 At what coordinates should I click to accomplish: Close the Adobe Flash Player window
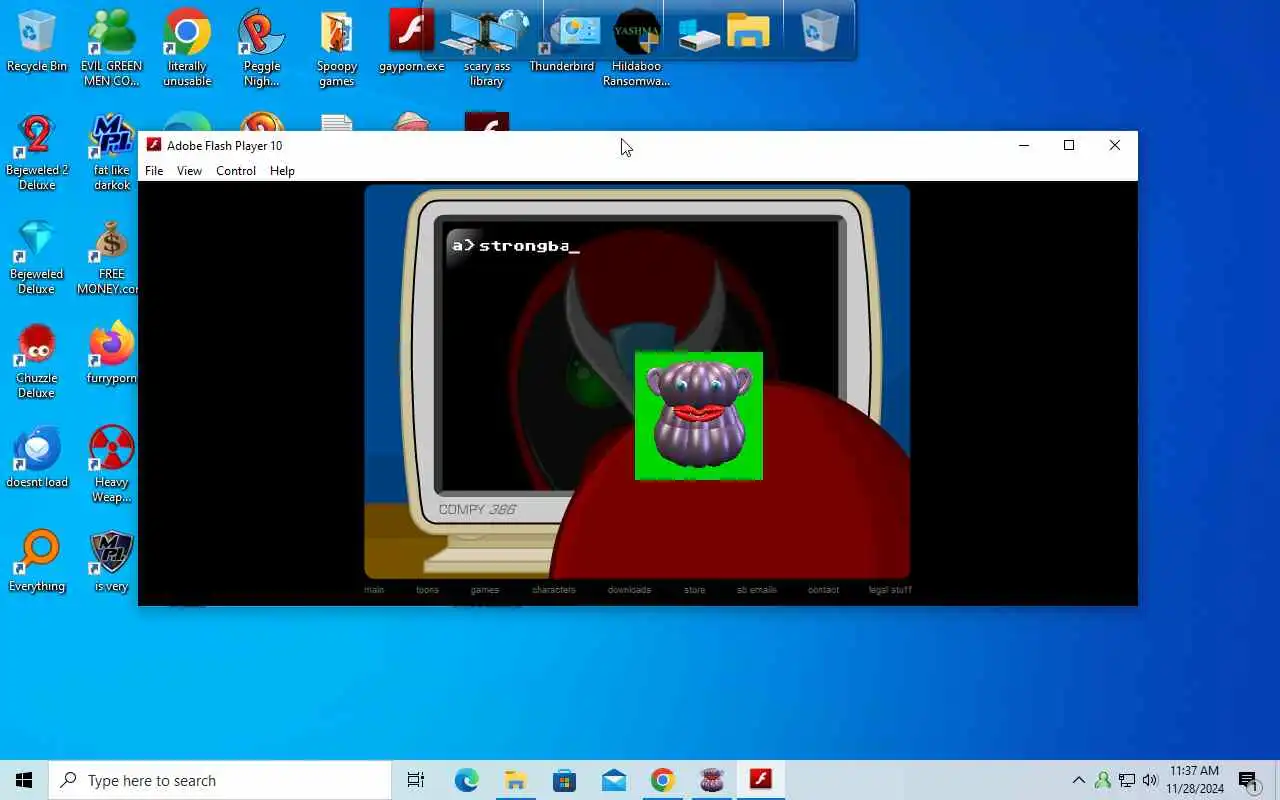1115,145
